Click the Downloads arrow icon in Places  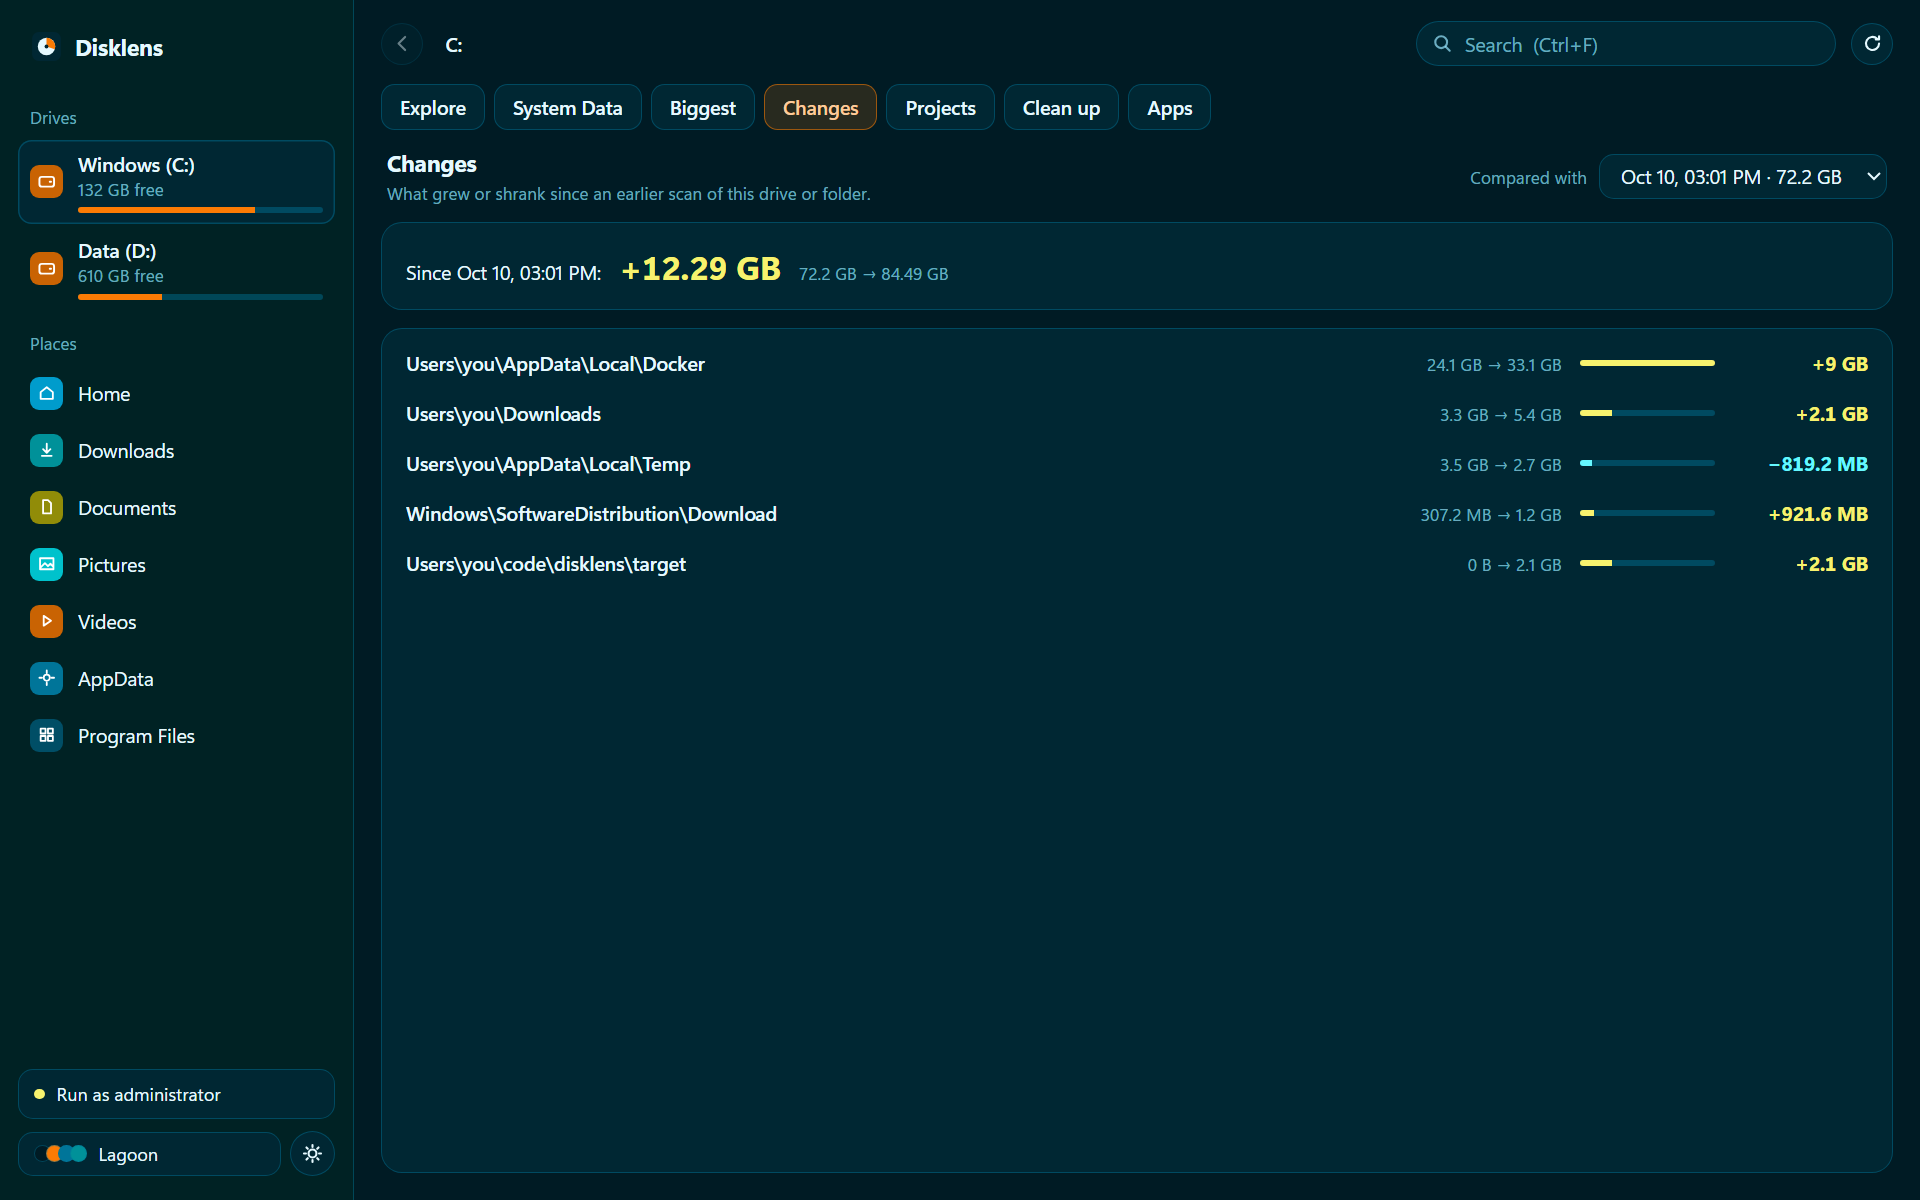(46, 451)
